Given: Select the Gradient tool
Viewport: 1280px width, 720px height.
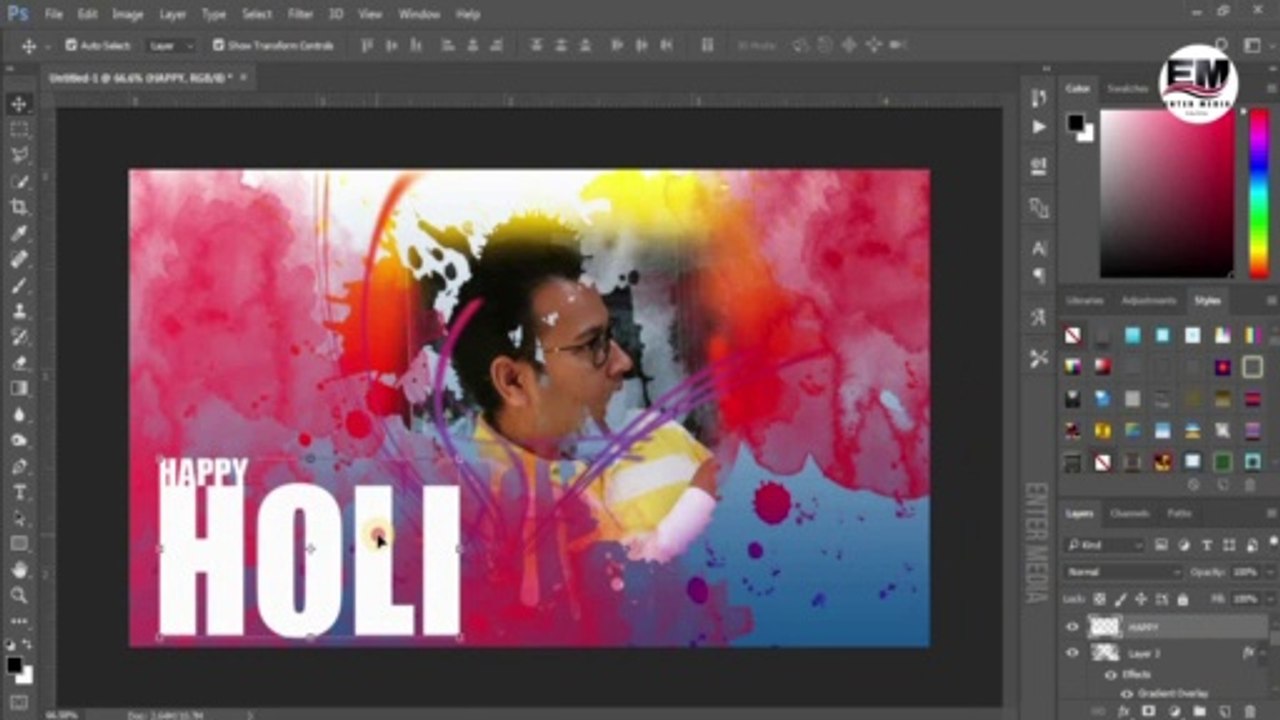Looking at the screenshot, I should click(19, 389).
